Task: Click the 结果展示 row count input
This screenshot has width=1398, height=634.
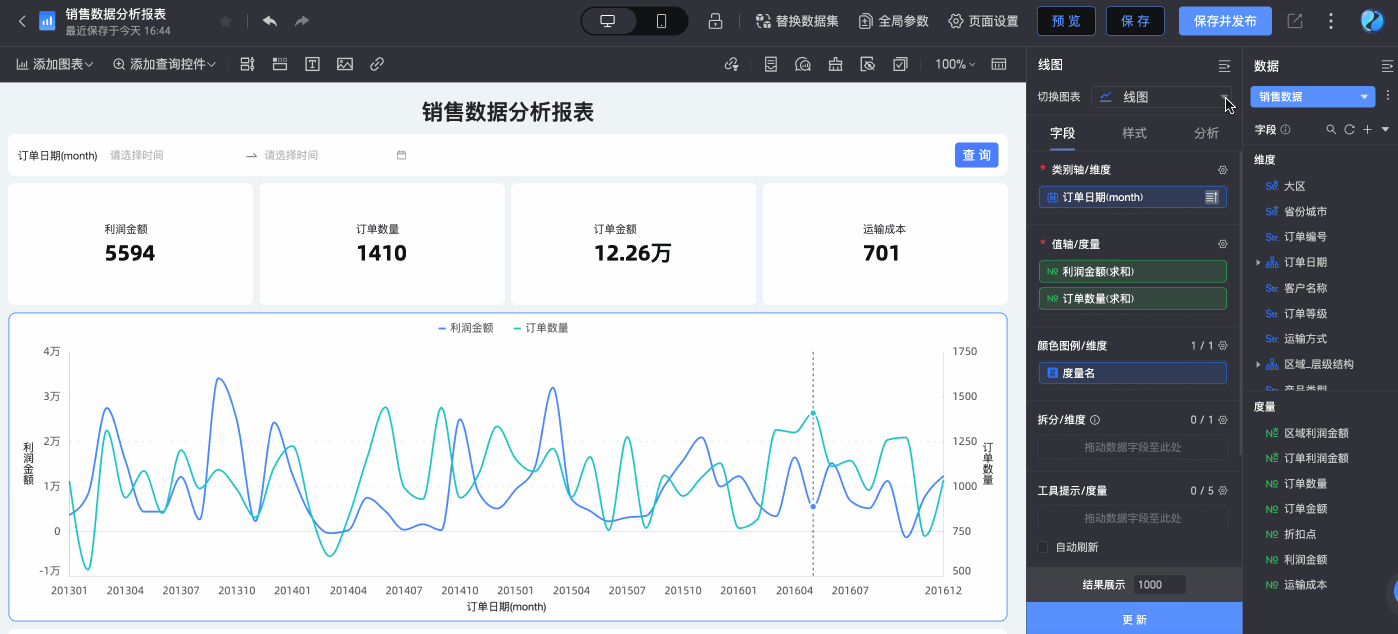Action: point(1159,585)
